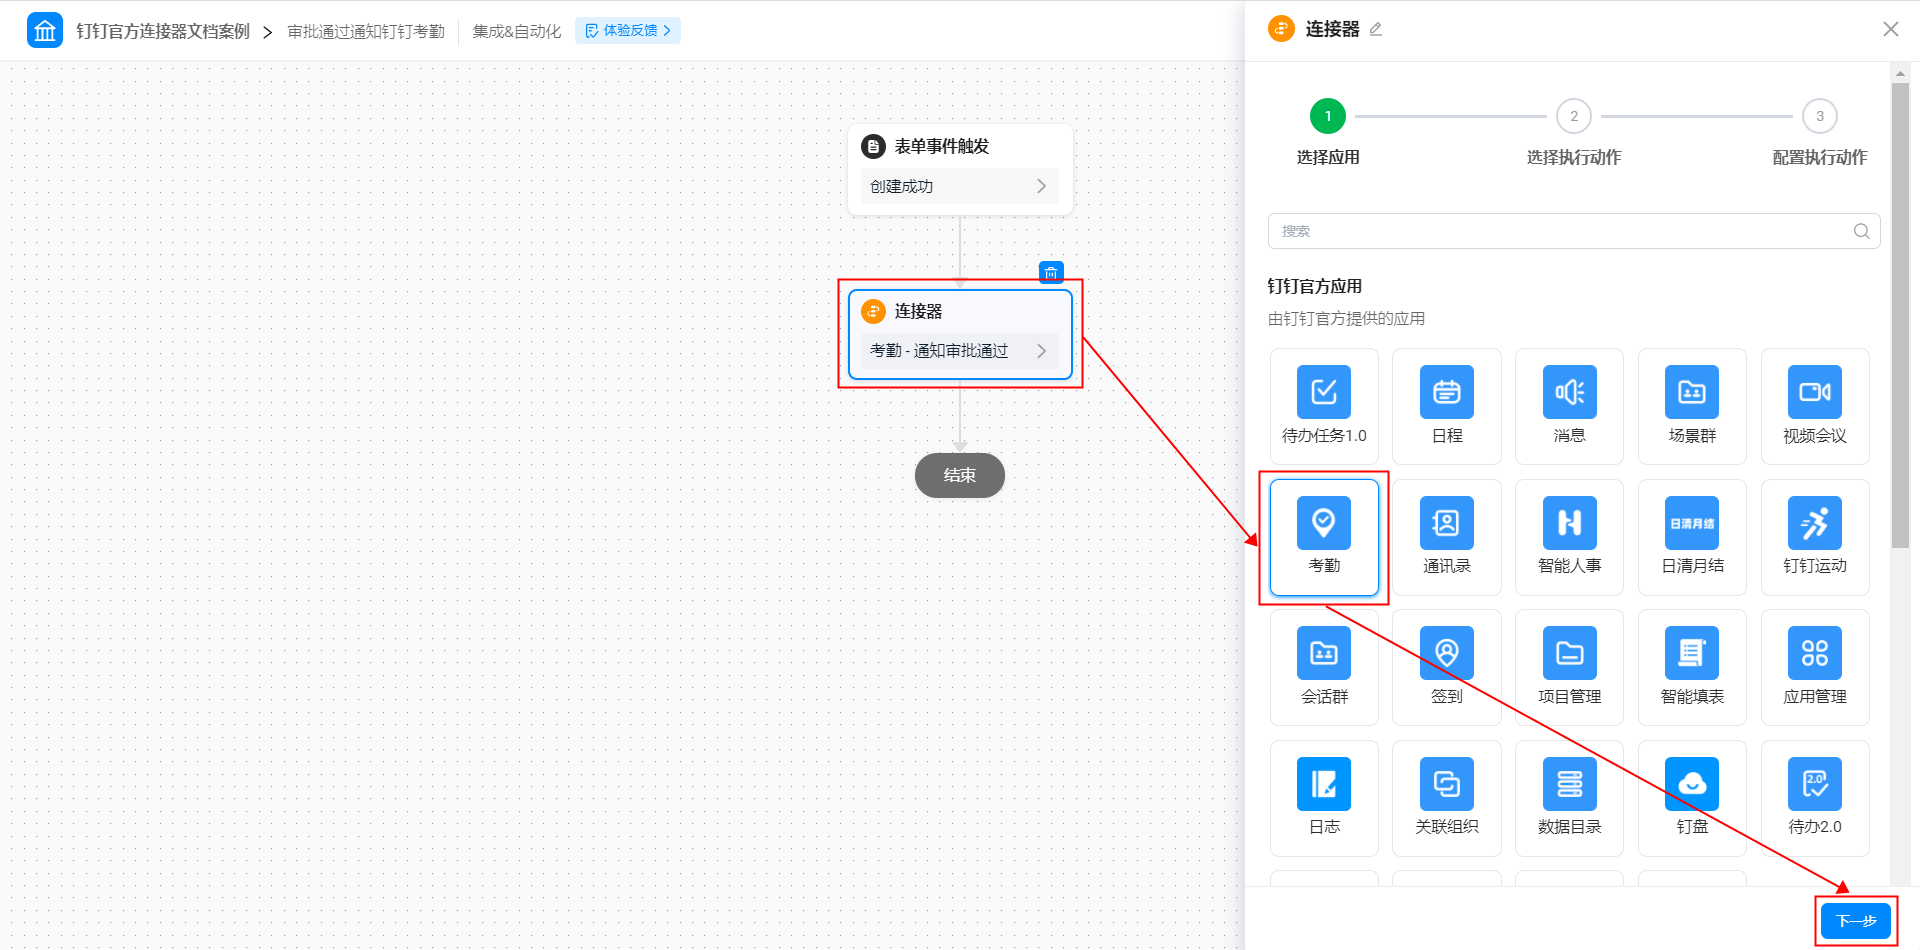Viewport: 1920px width, 950px height.
Task: Click the orange 连接器 panel header icon
Action: [1281, 29]
